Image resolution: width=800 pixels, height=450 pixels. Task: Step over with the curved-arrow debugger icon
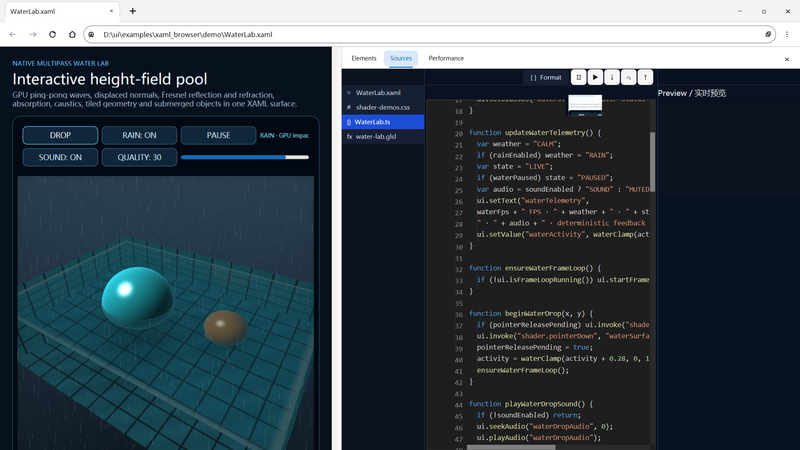point(629,78)
